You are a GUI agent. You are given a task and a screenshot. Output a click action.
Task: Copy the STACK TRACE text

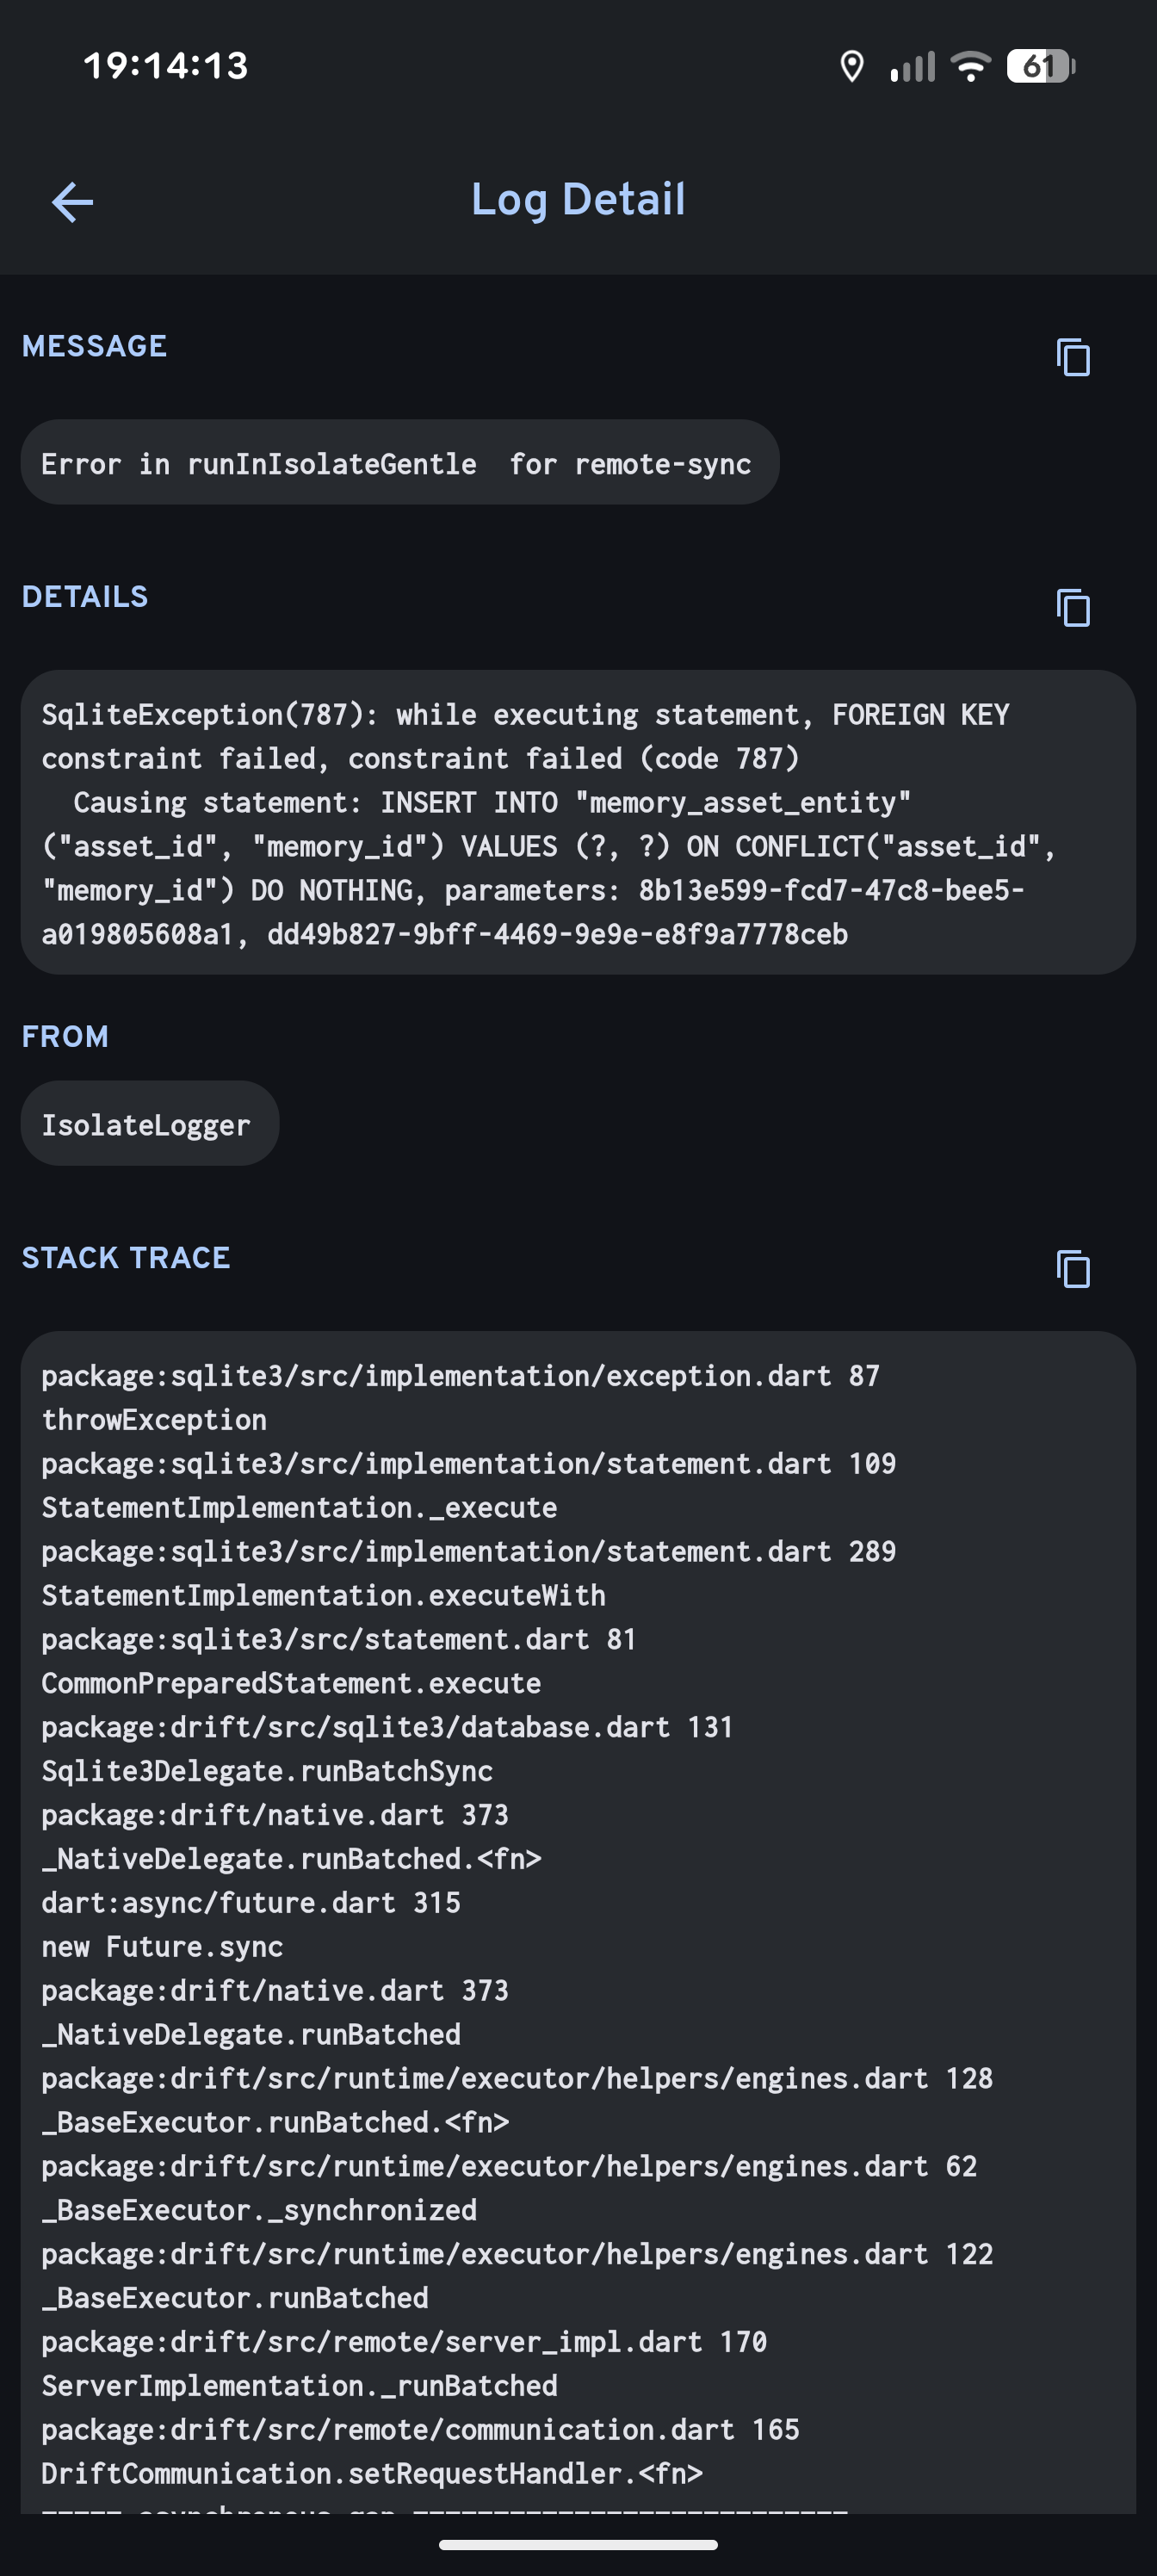pyautogui.click(x=1072, y=1269)
